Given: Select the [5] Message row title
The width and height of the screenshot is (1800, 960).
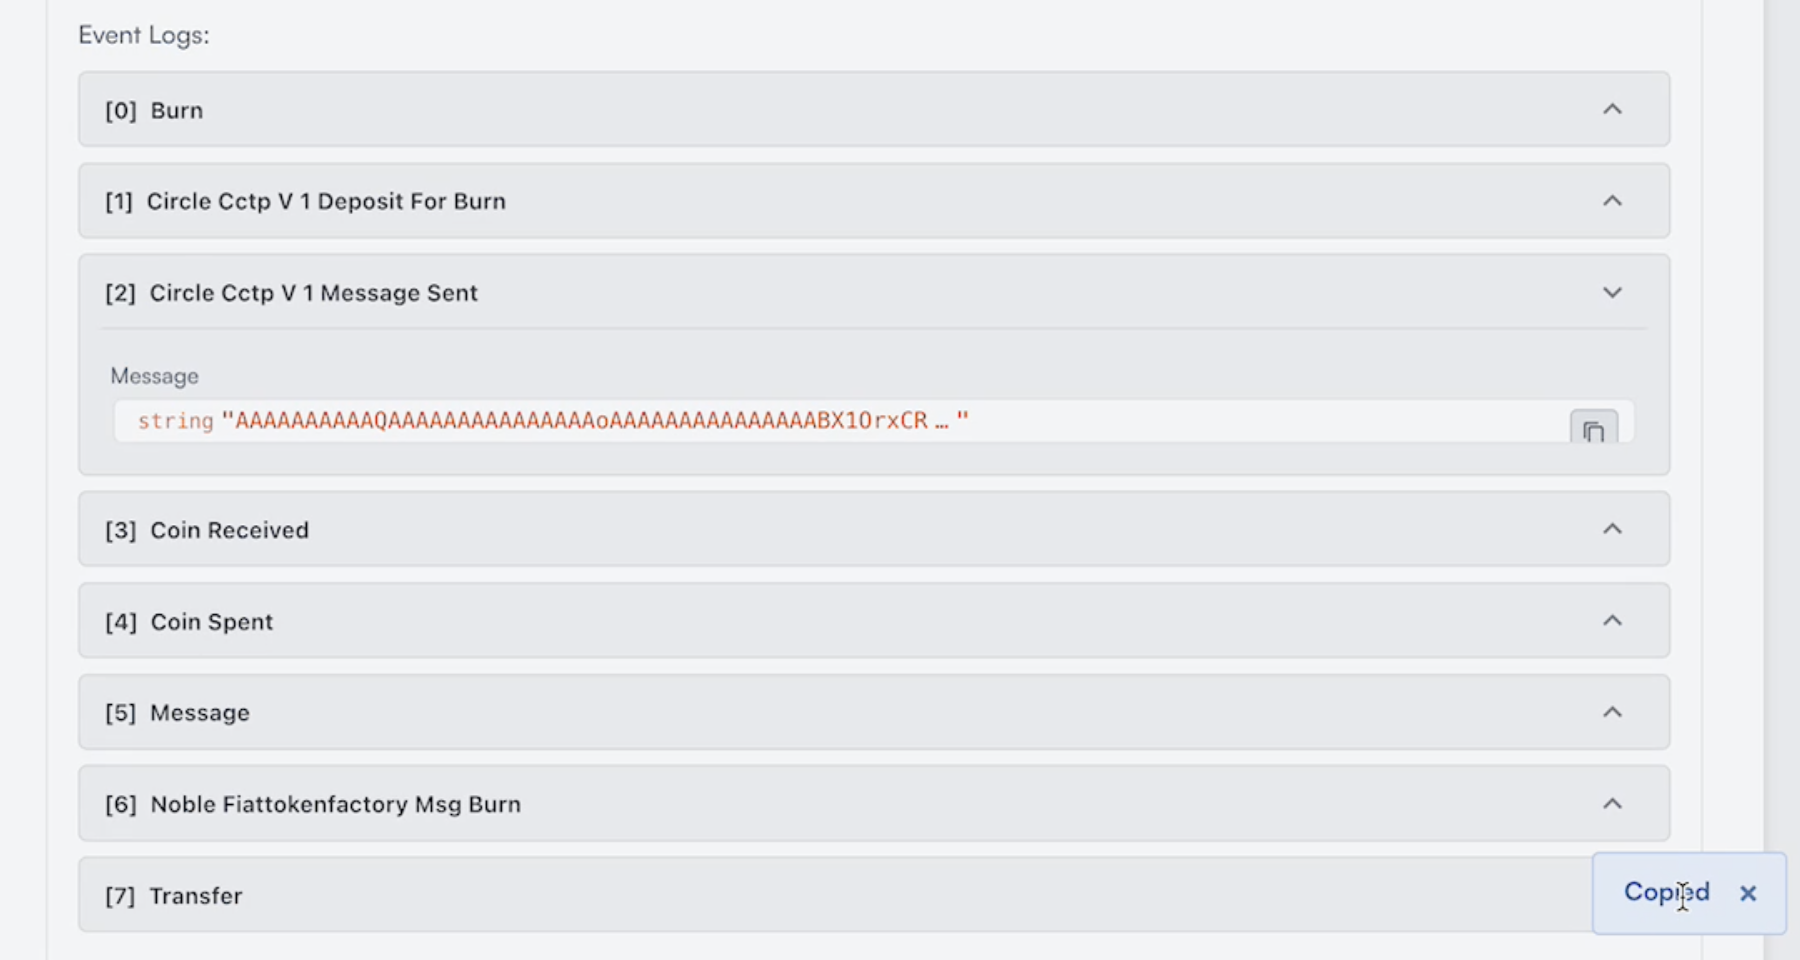Looking at the screenshot, I should click(x=200, y=713).
